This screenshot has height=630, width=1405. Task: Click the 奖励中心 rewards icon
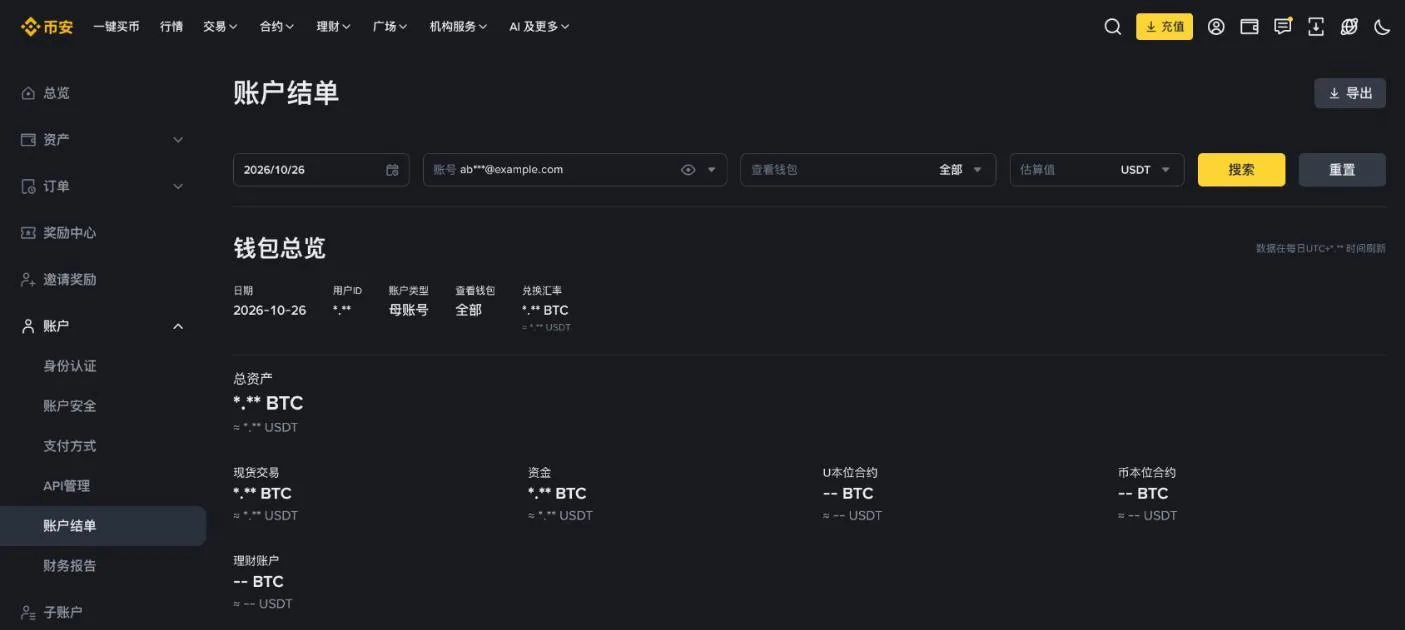28,233
